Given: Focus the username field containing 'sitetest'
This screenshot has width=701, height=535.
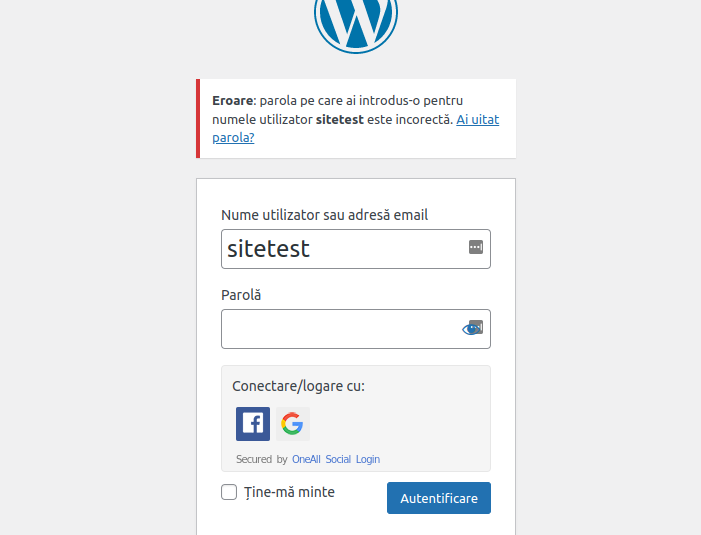Looking at the screenshot, I should (x=356, y=249).
